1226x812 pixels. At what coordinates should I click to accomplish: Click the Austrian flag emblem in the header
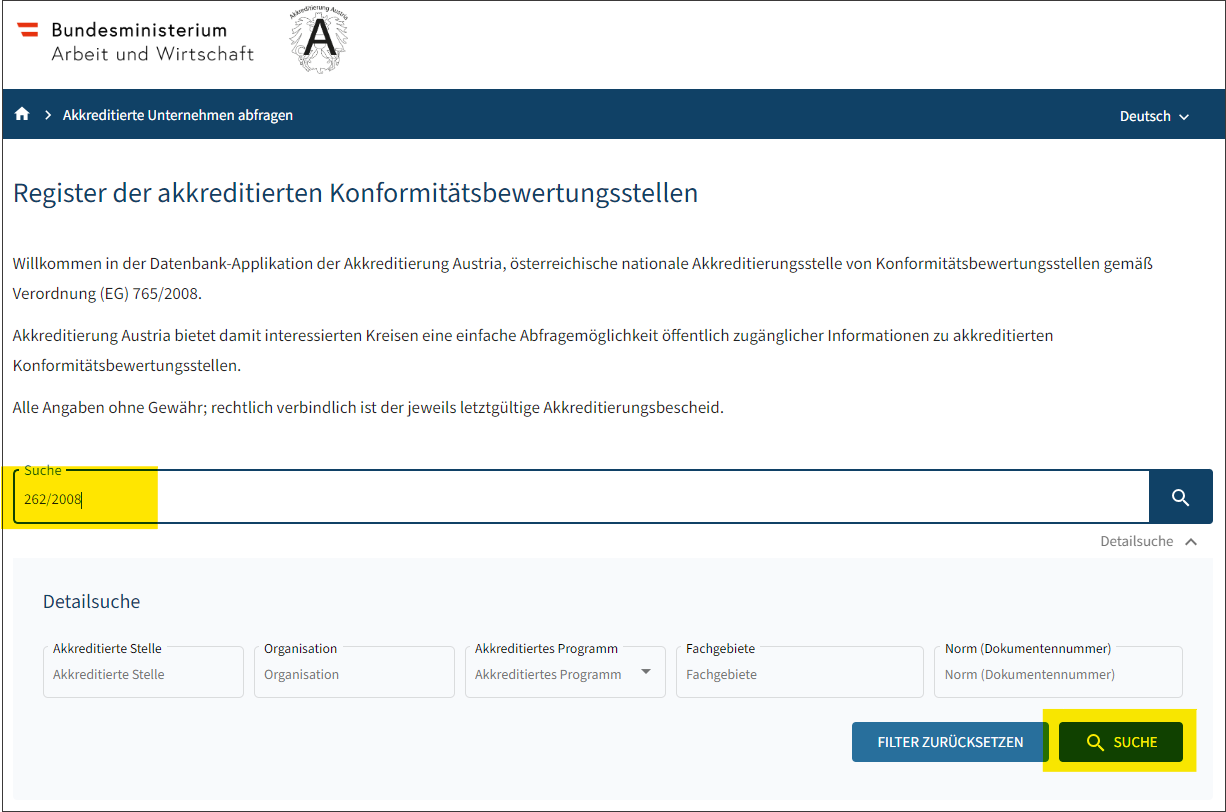pos(28,30)
